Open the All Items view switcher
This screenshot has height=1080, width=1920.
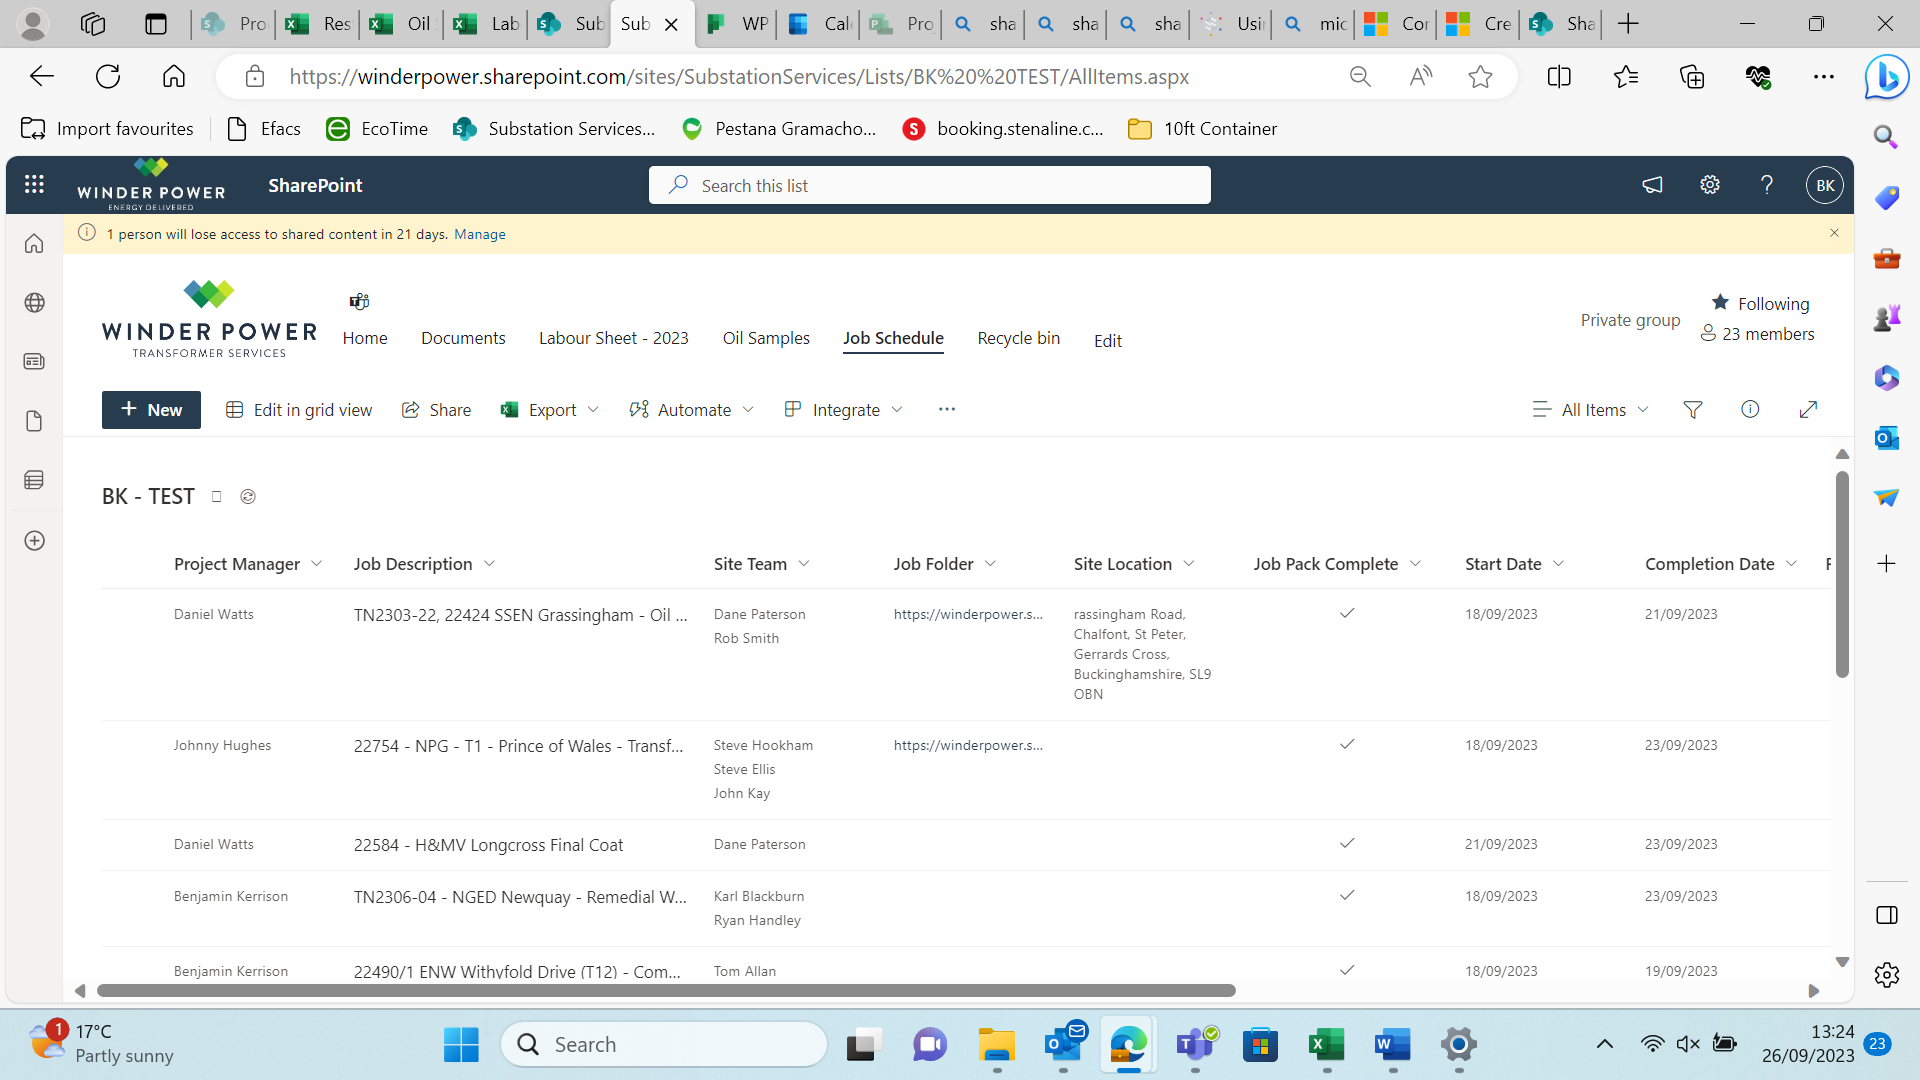[x=1590, y=410]
